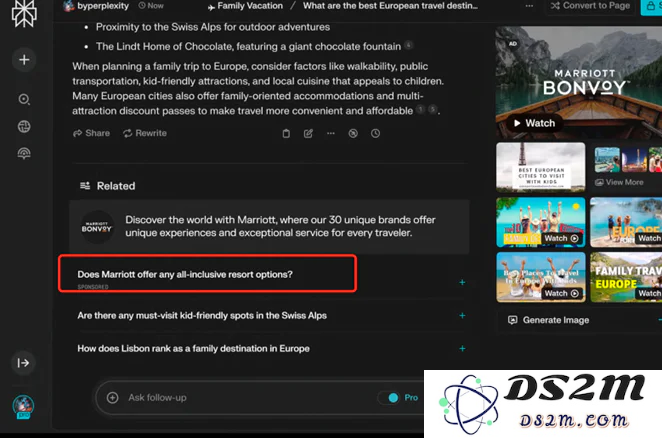Click Convert to Page button
Image resolution: width=662 pixels, height=438 pixels.
[590, 6]
